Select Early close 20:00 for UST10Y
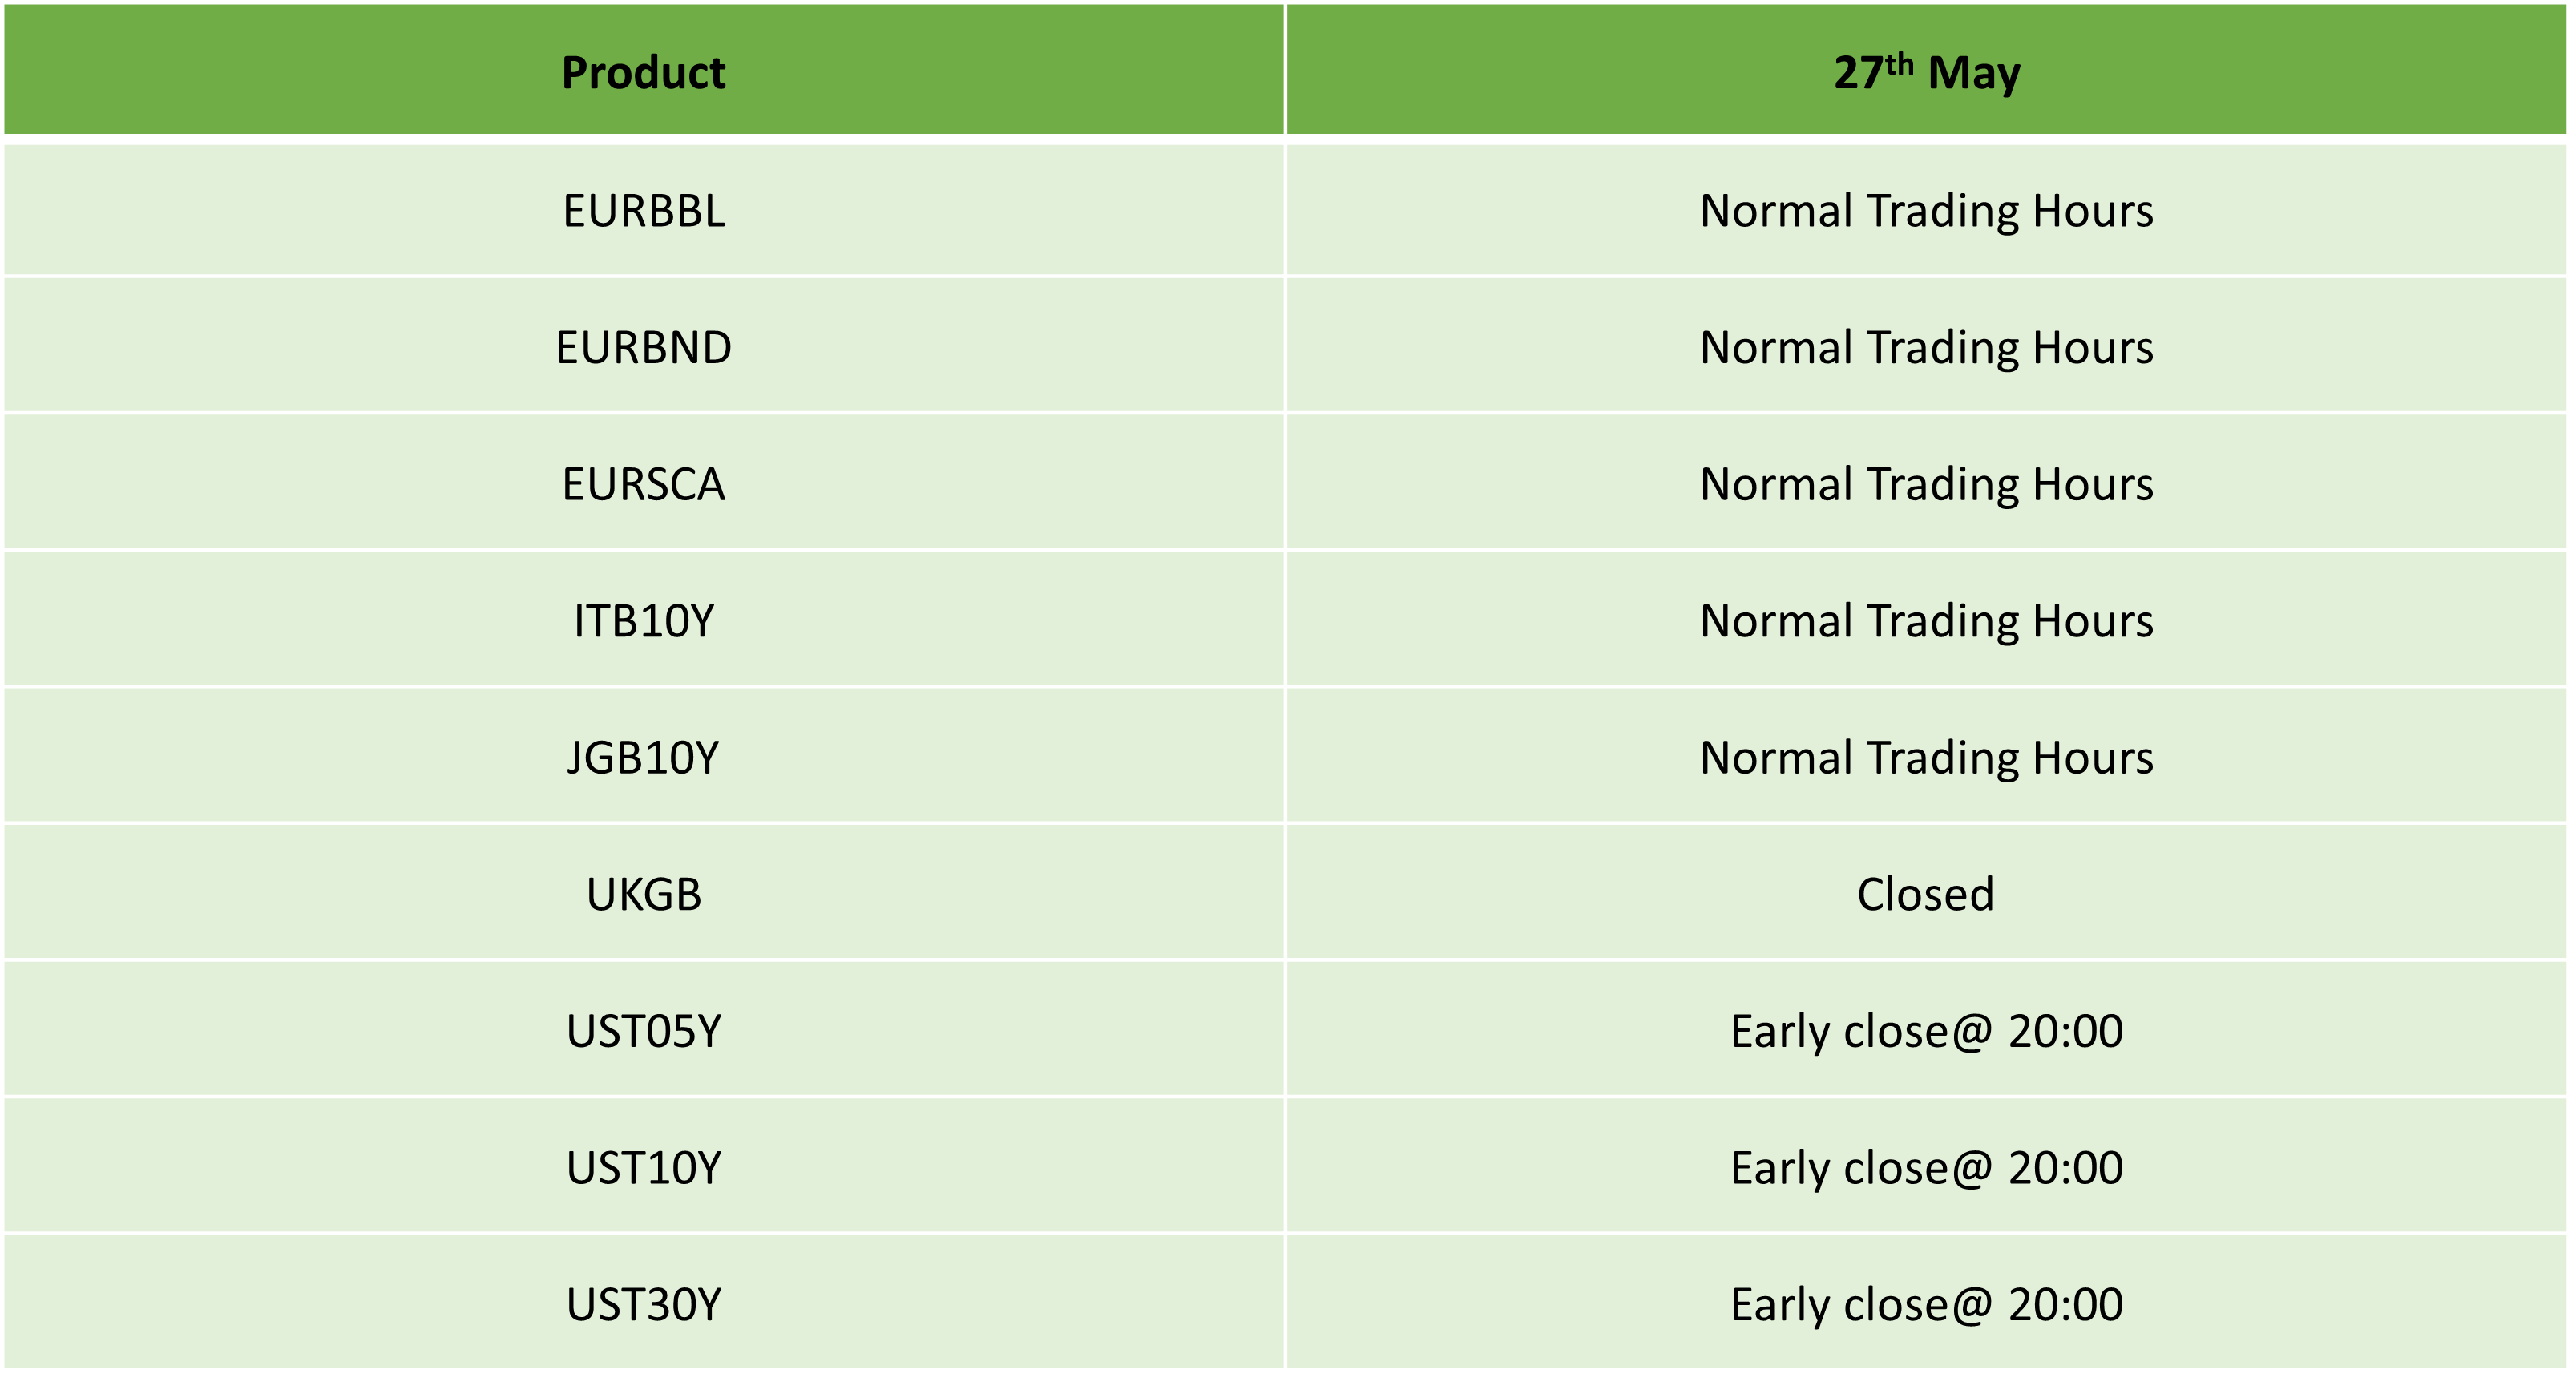This screenshot has width=2576, height=1374. tap(1926, 1168)
